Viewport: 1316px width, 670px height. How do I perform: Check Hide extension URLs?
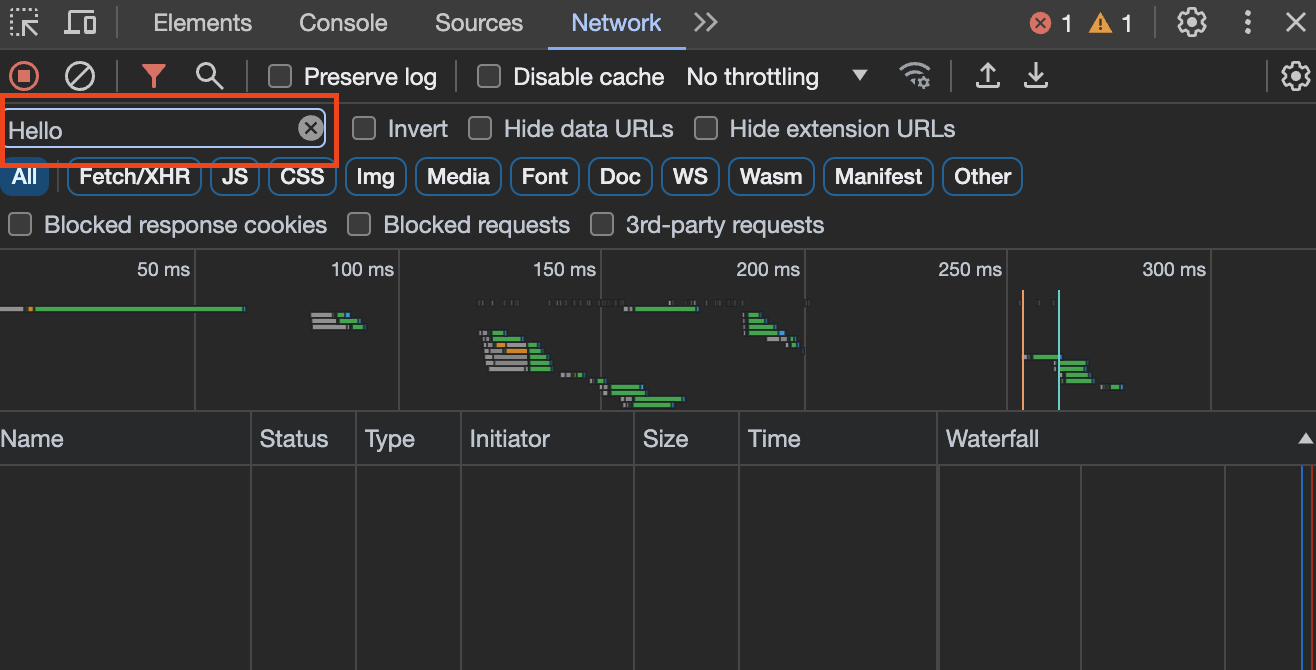[706, 128]
